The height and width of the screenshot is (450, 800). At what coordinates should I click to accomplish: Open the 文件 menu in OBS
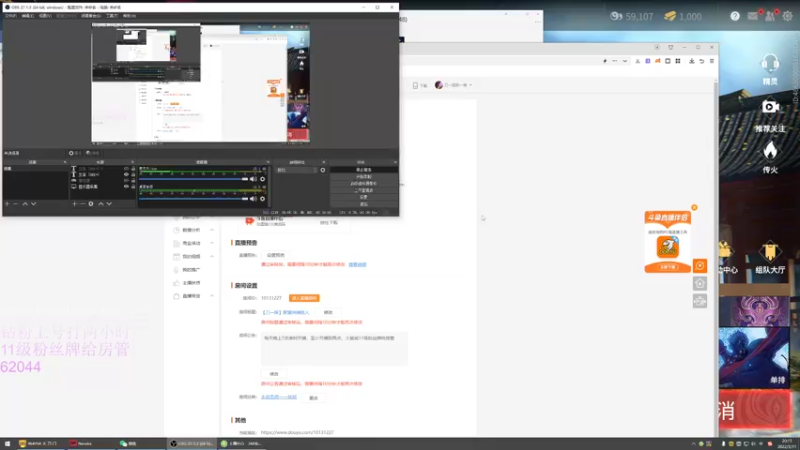10,16
